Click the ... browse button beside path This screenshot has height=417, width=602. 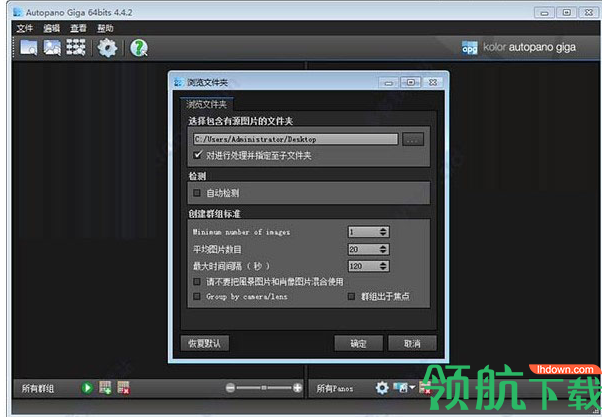coord(413,139)
